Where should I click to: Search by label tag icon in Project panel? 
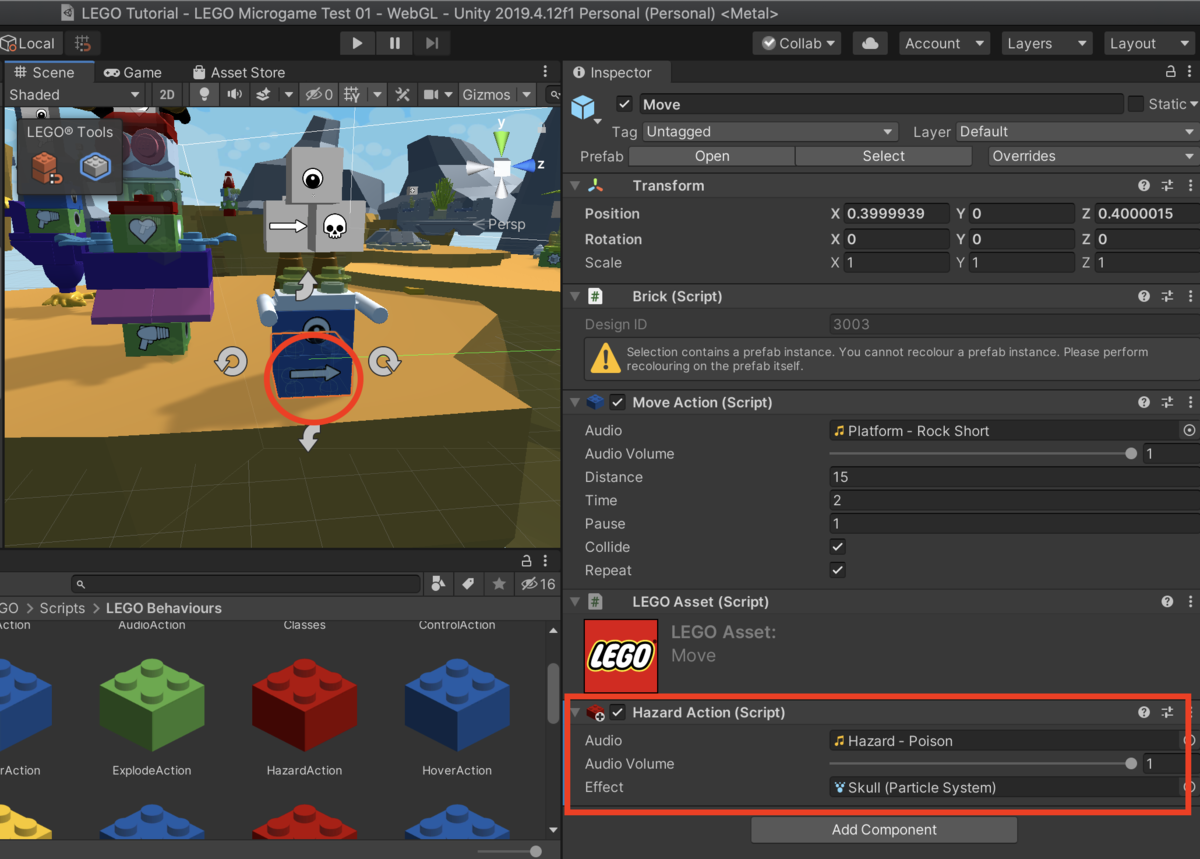pyautogui.click(x=468, y=584)
